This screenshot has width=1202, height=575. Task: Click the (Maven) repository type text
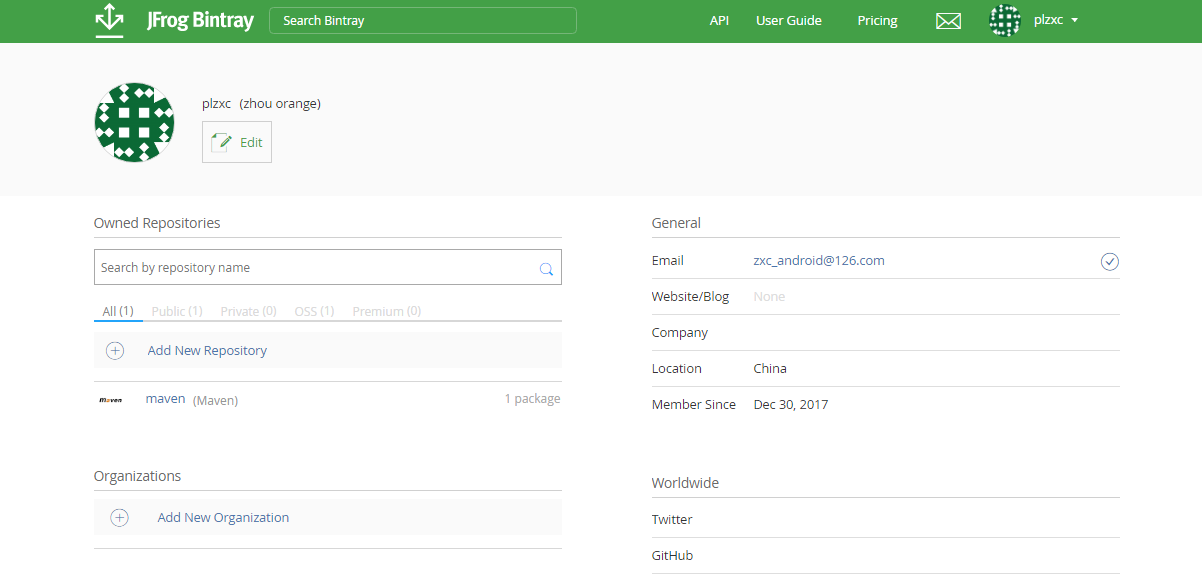(x=215, y=400)
